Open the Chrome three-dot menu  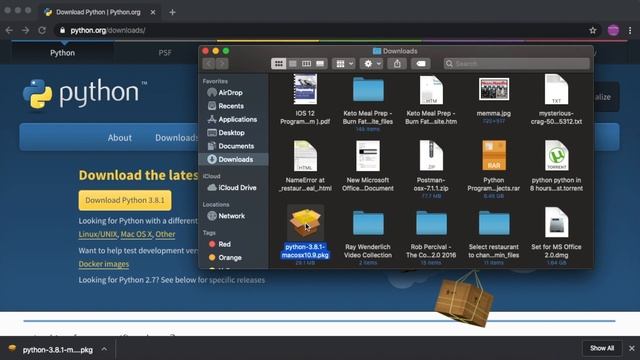[630, 30]
